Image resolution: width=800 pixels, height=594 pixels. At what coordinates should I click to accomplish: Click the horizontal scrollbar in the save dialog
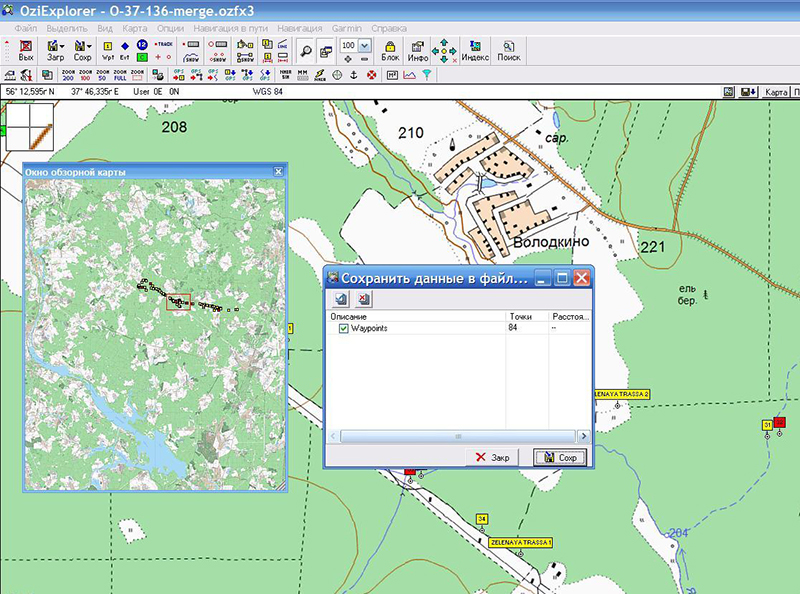[458, 436]
